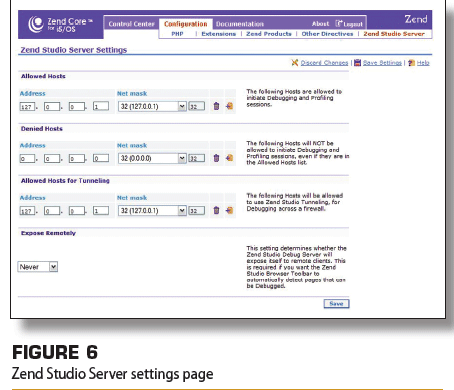Add a new Allowed Hosts entry icon
Viewport: 454px width, 390px height.
pyautogui.click(x=229, y=106)
